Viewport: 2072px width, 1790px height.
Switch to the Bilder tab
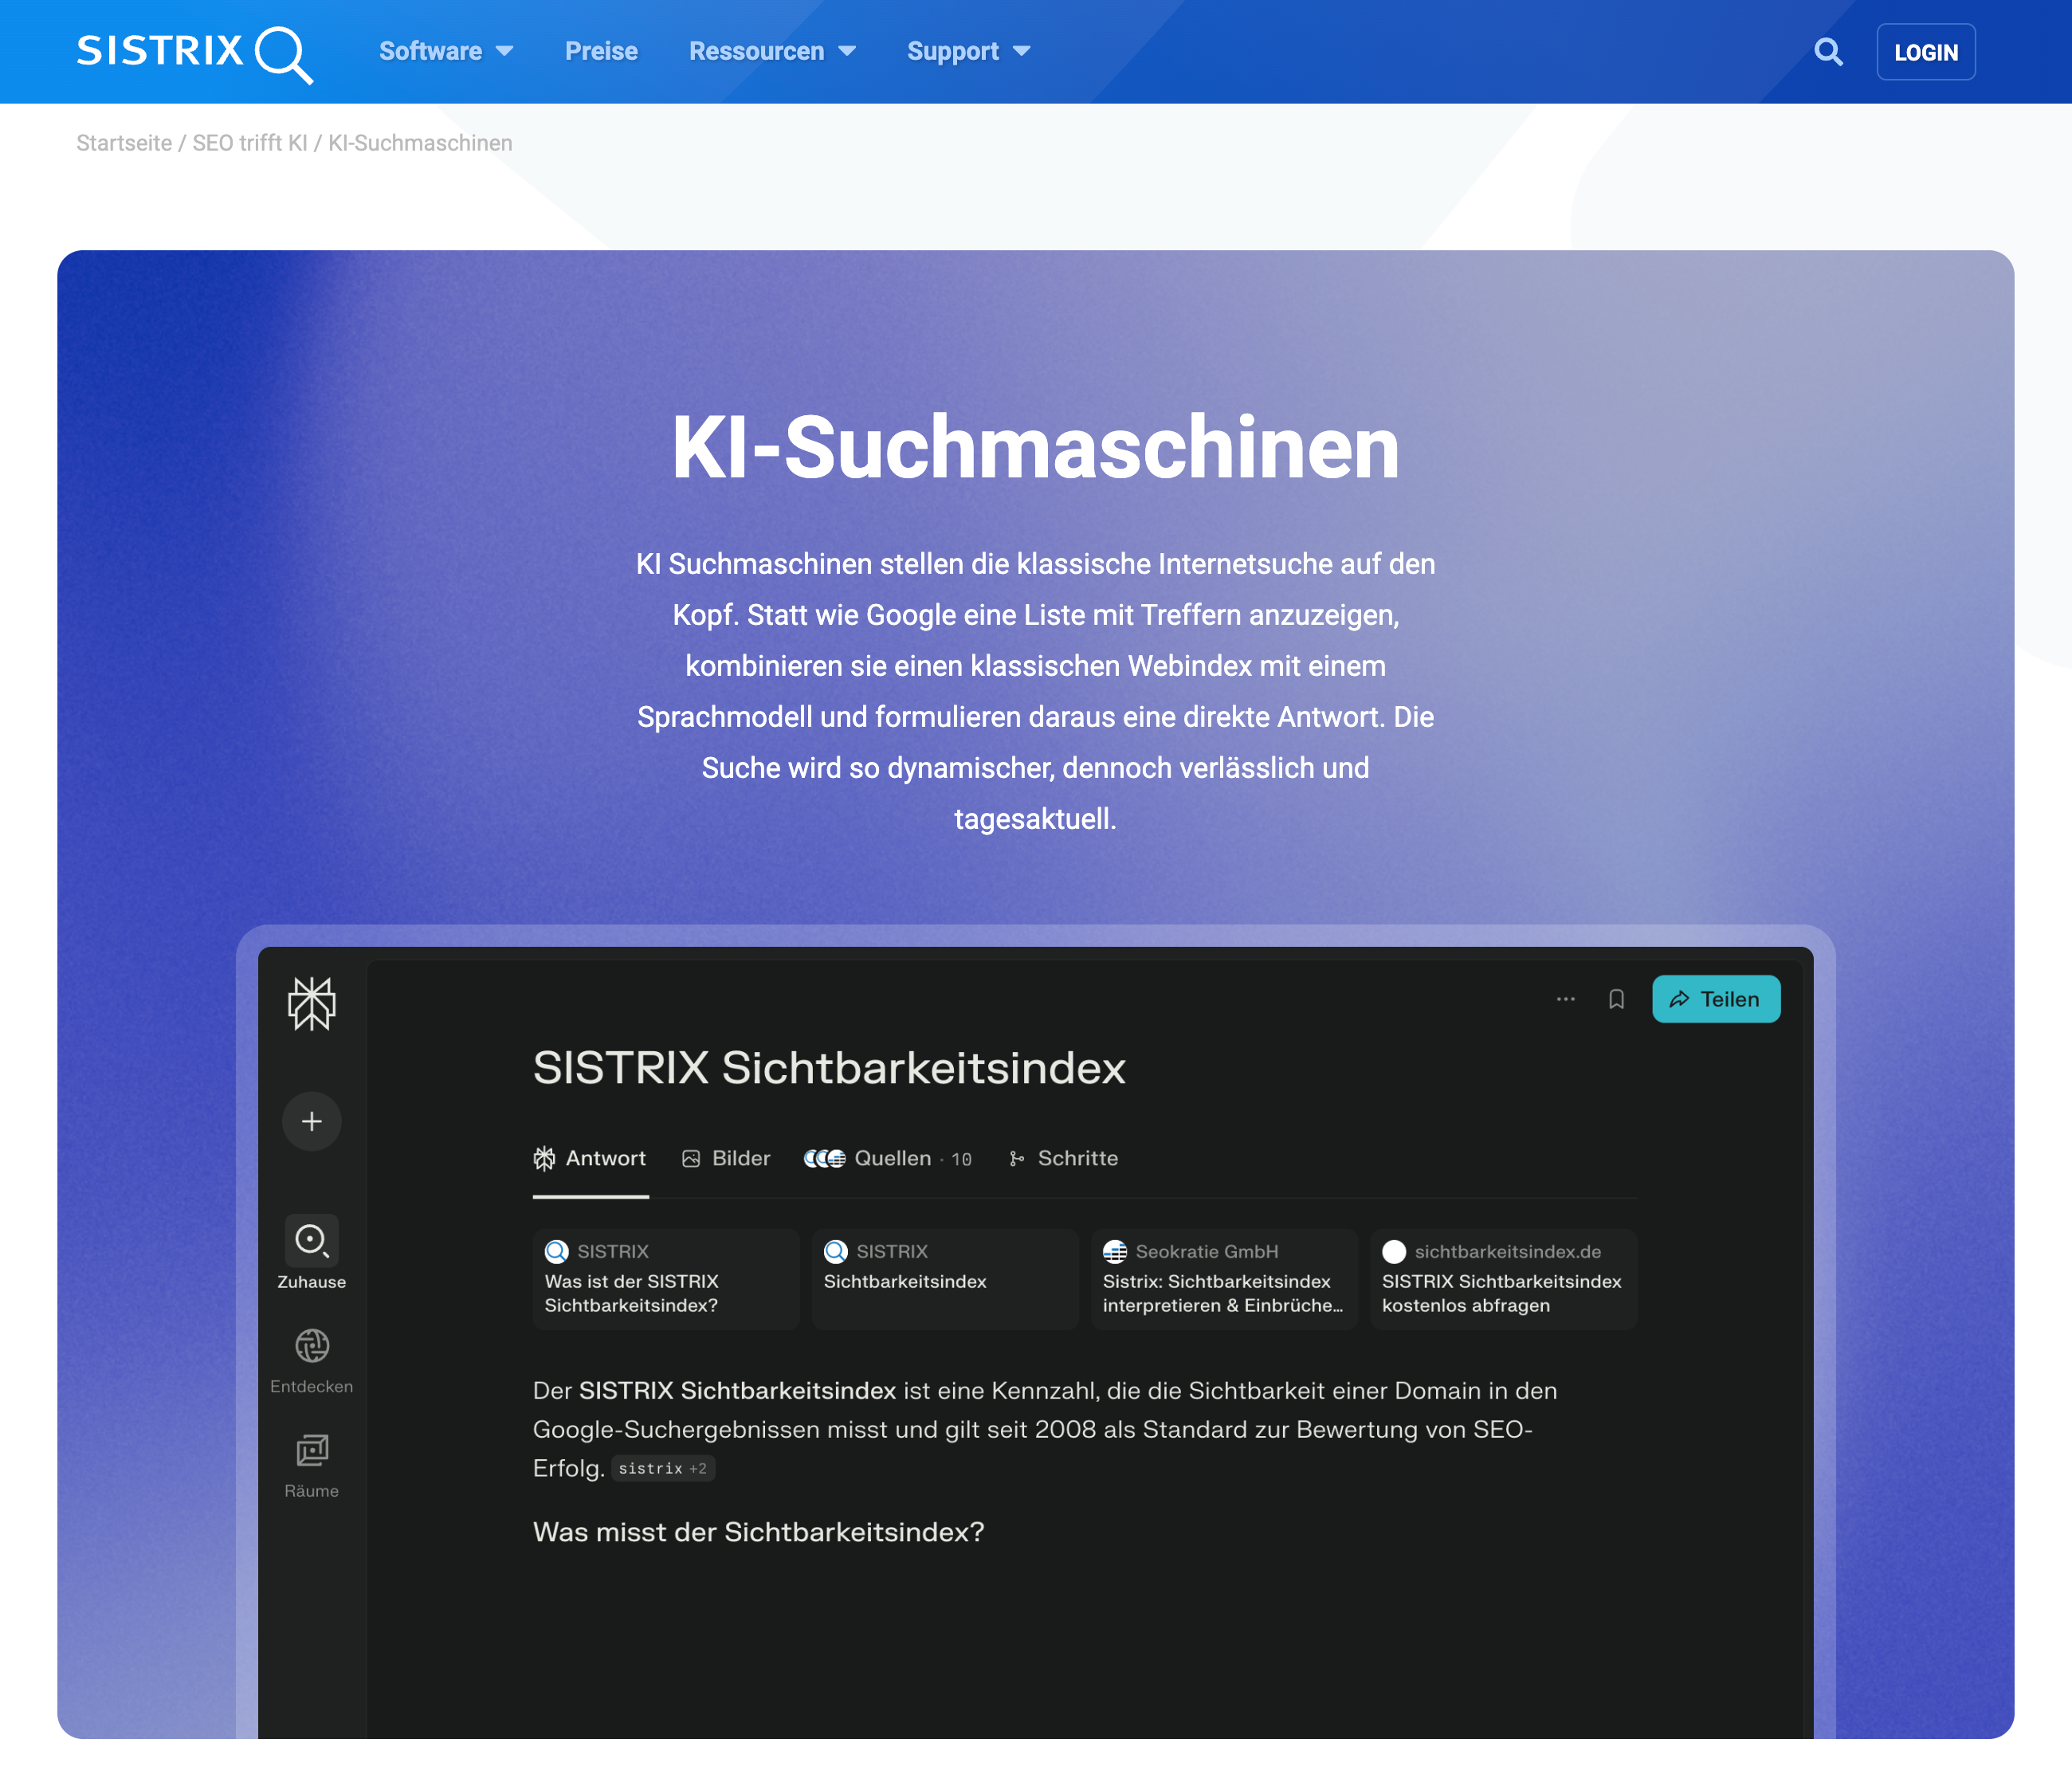[726, 1158]
